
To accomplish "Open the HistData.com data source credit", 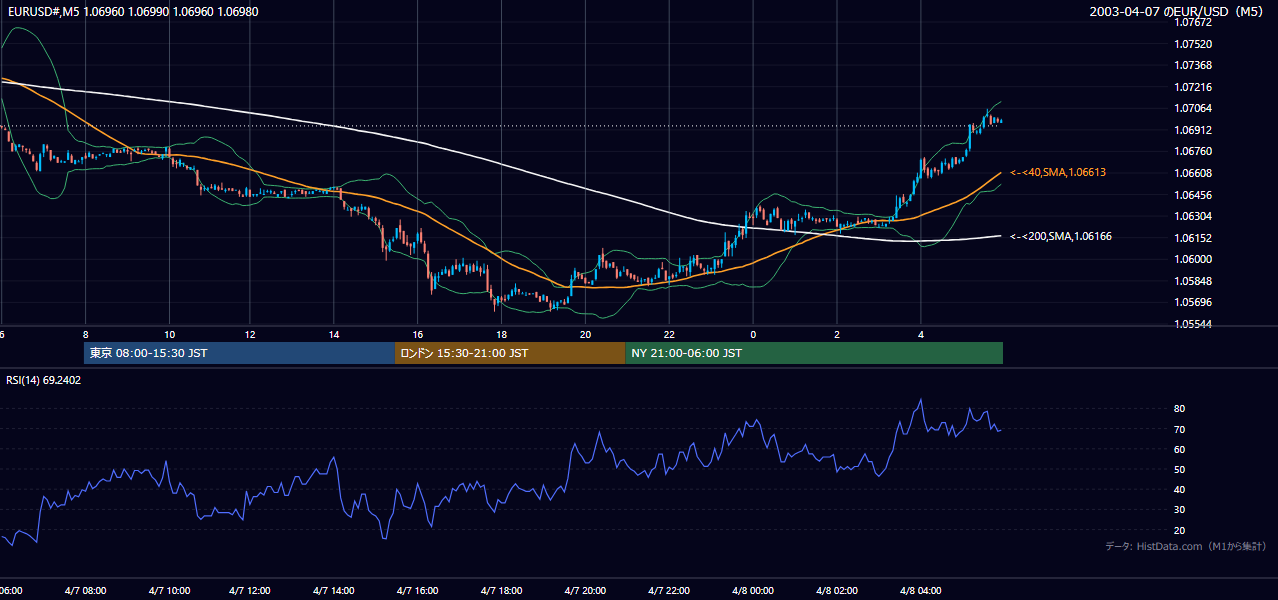I will (x=1186, y=546).
